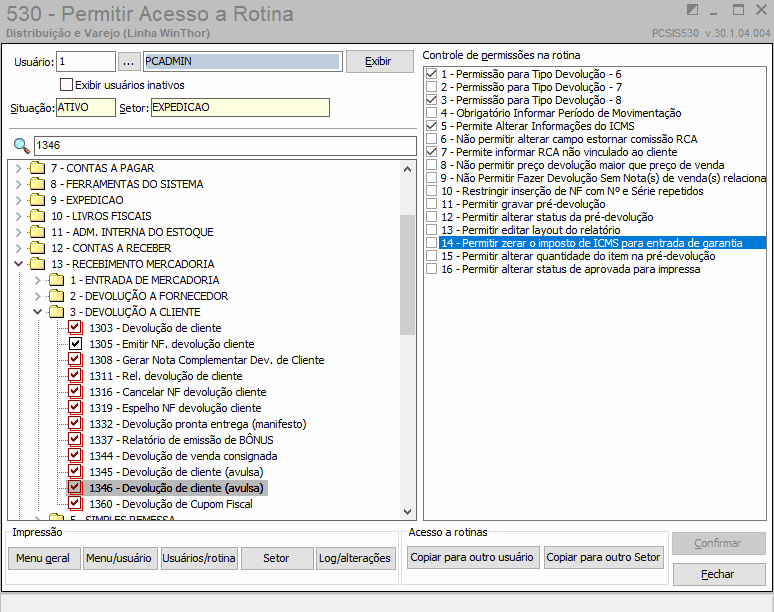Click the Usuários/rotina button
The image size is (774, 612).
tap(199, 558)
